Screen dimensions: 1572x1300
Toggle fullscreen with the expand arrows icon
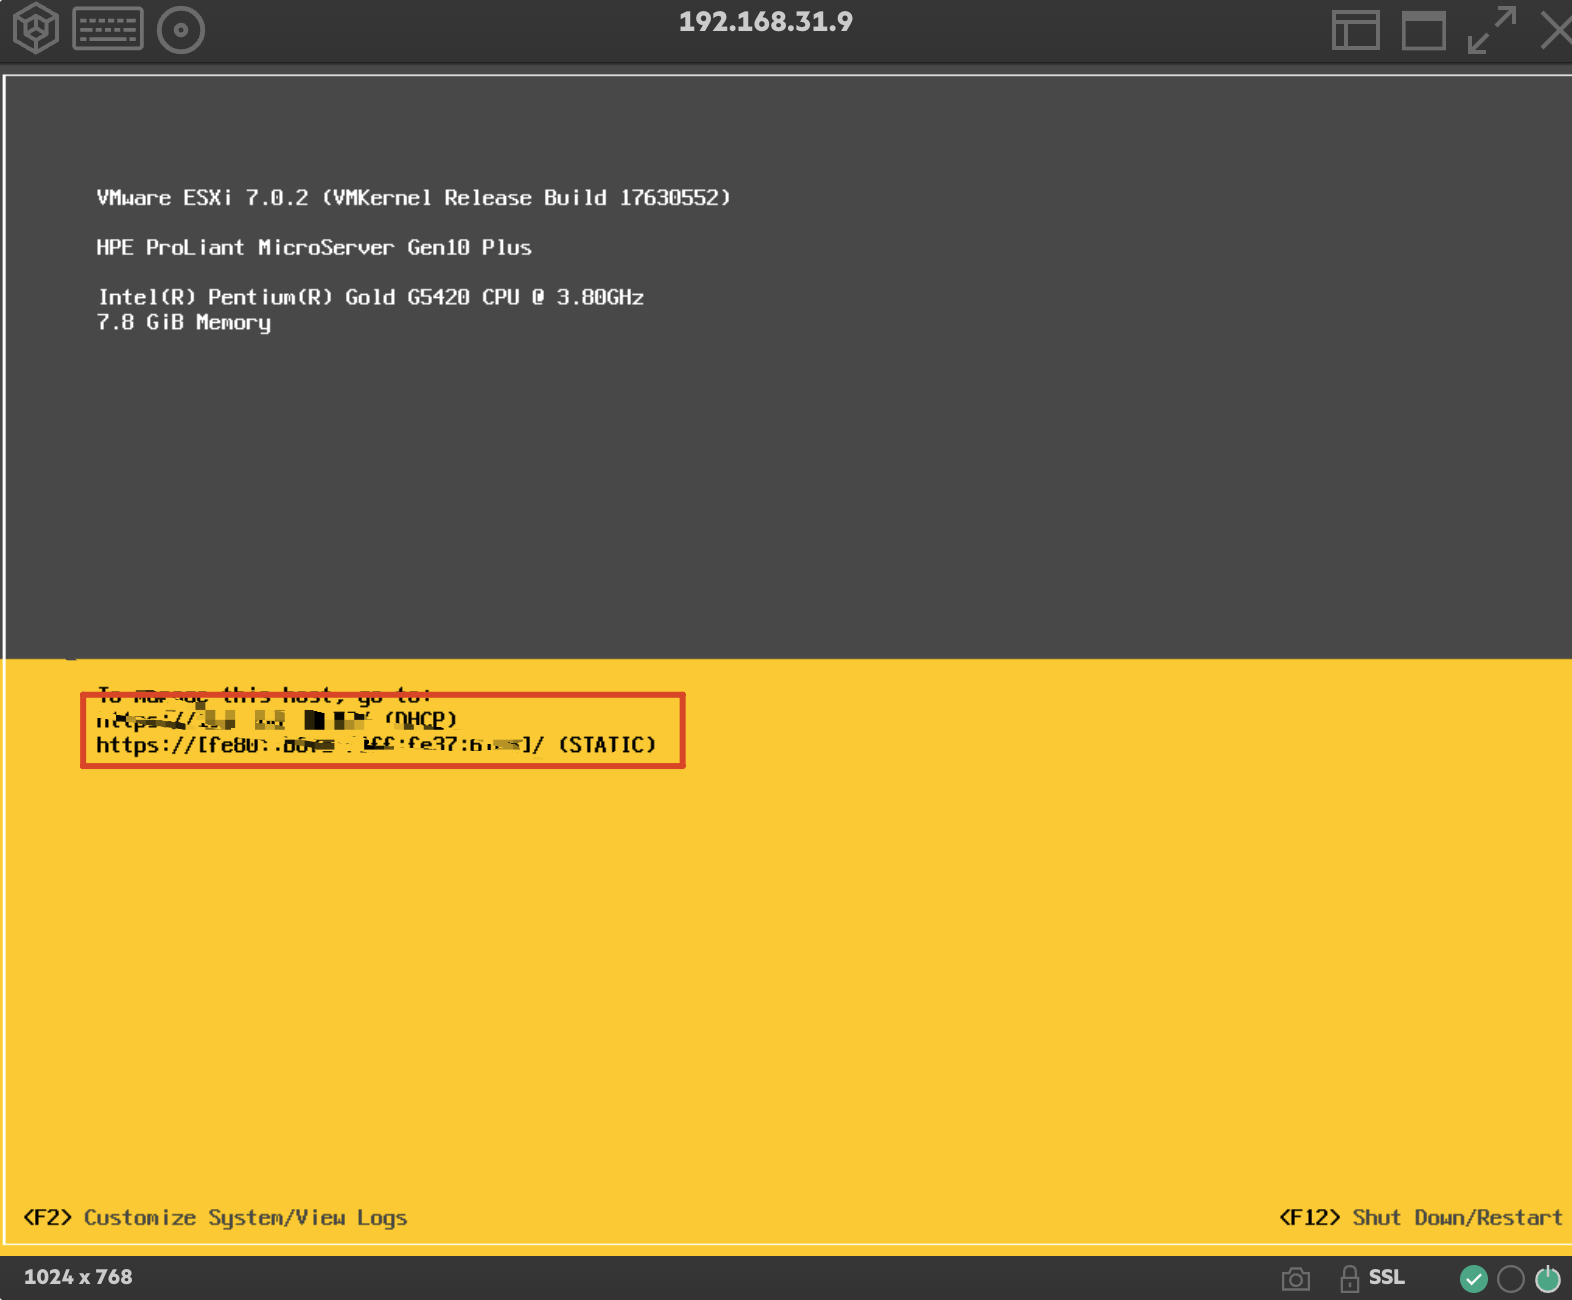point(1492,30)
